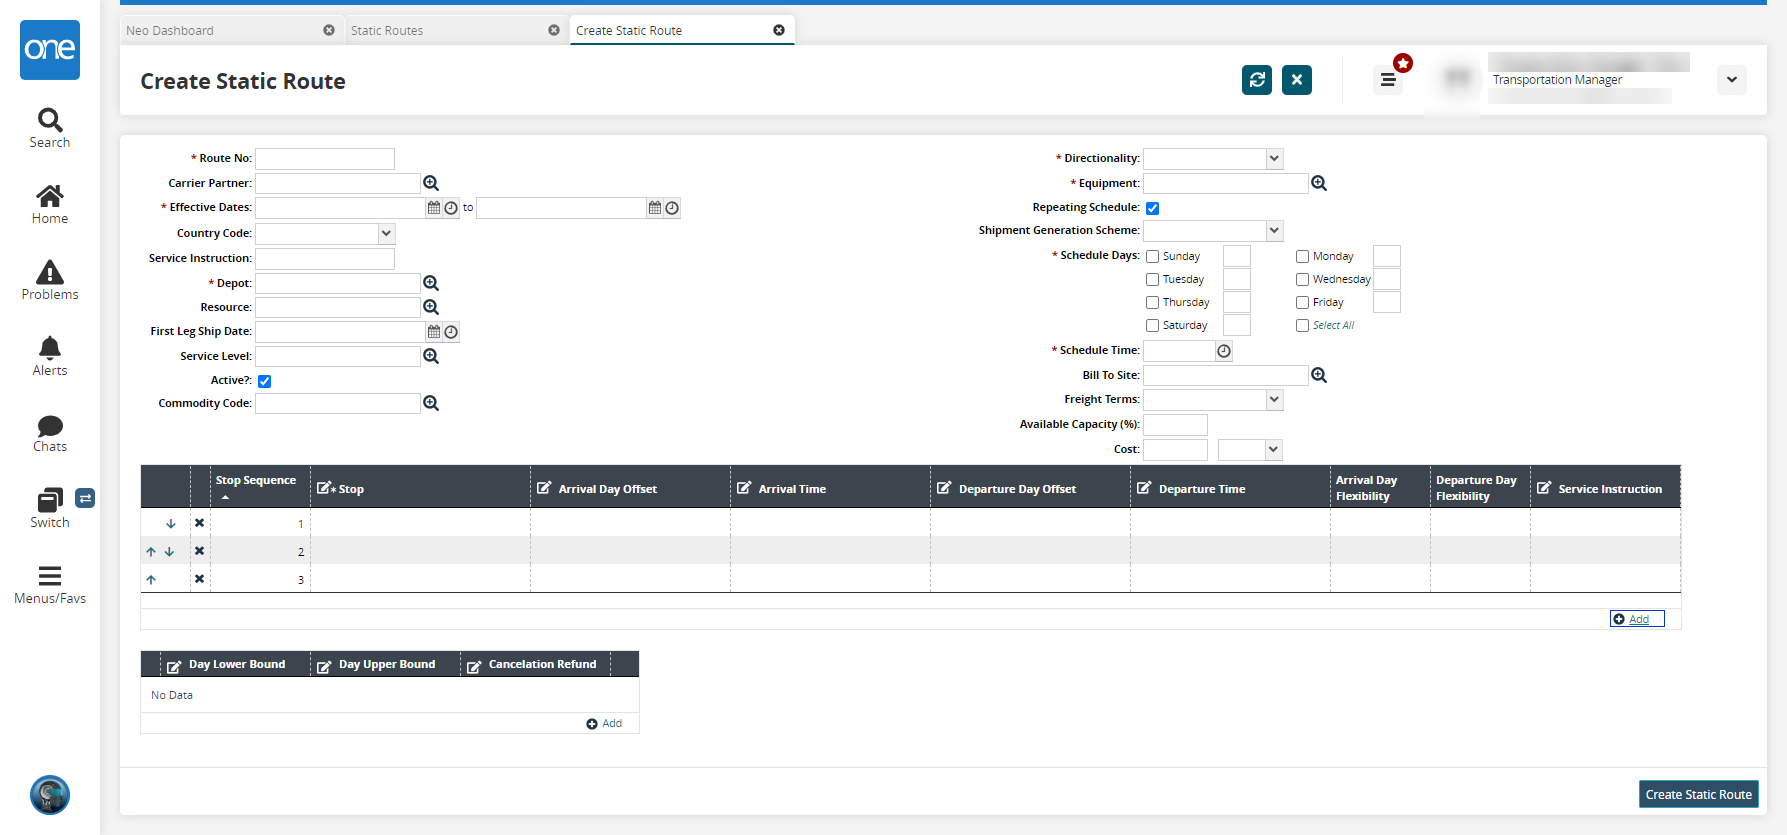Switch to Neo Dashboard tab
The height and width of the screenshot is (835, 1787).
[170, 31]
